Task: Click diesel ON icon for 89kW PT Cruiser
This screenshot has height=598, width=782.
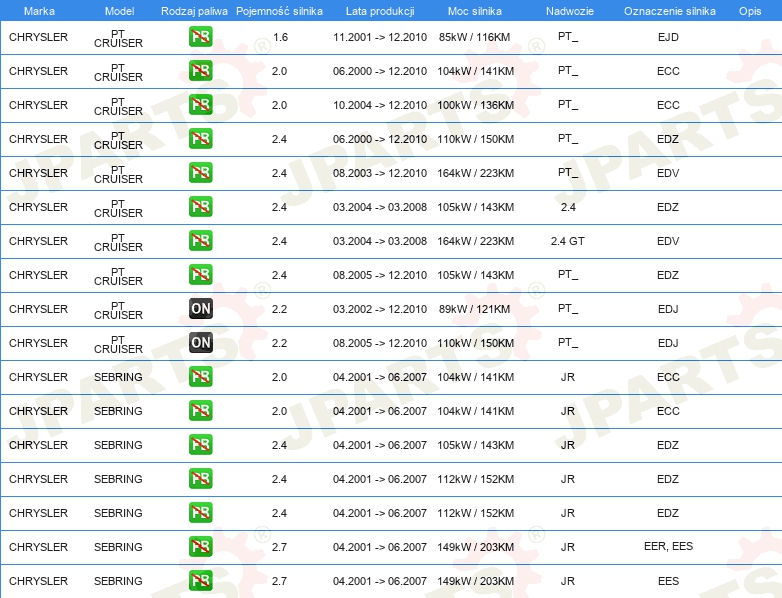Action: click(x=200, y=309)
